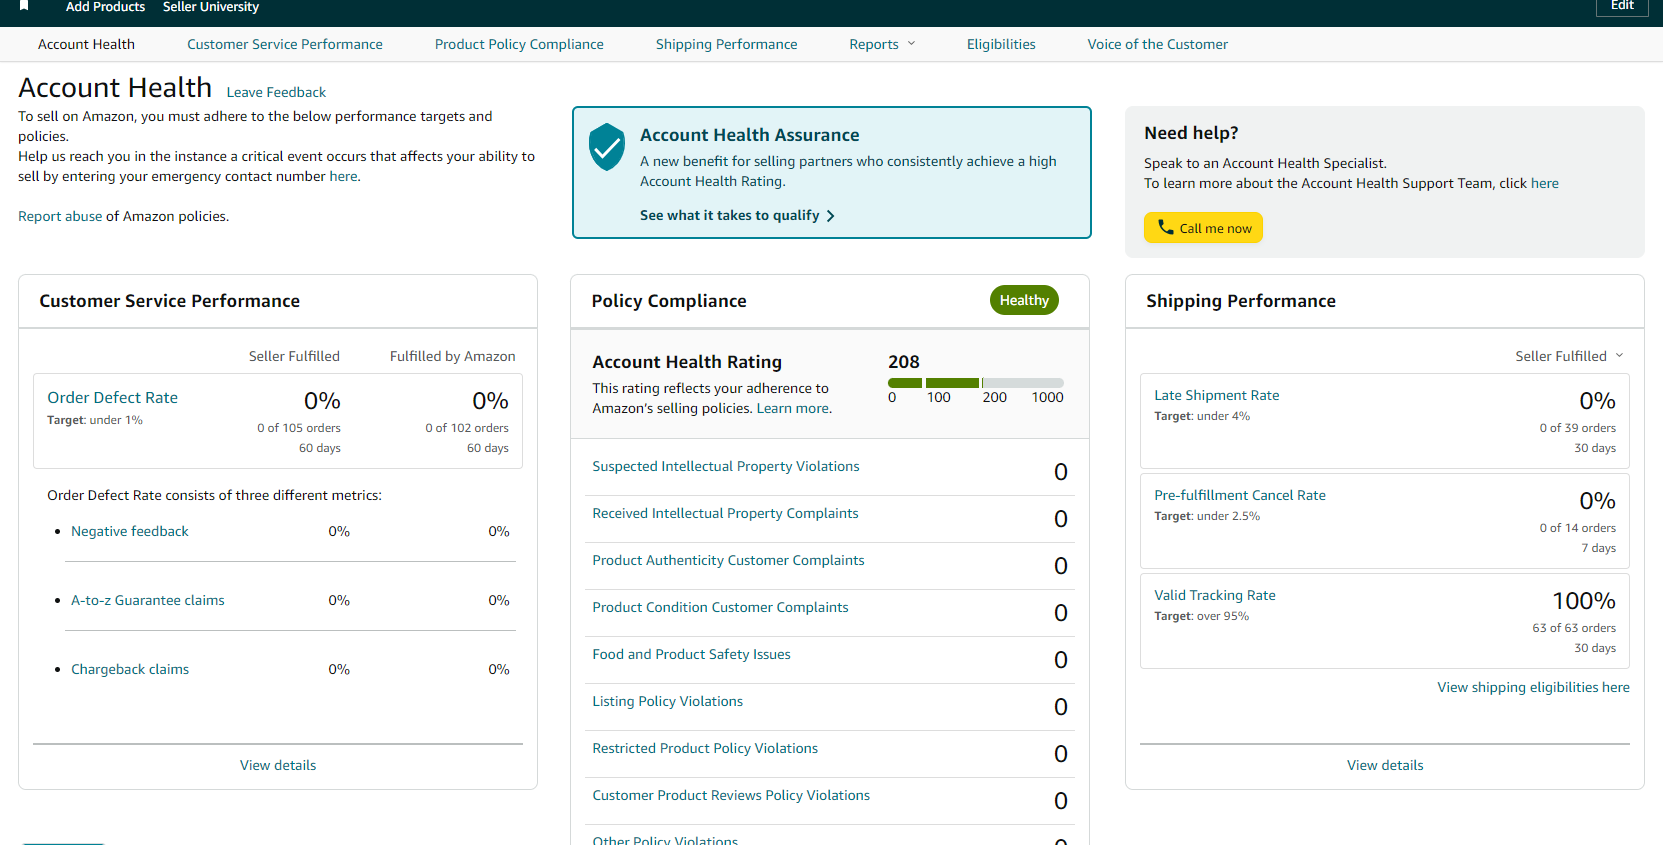Open Product Authenticity Customer Complaints

pos(728,561)
